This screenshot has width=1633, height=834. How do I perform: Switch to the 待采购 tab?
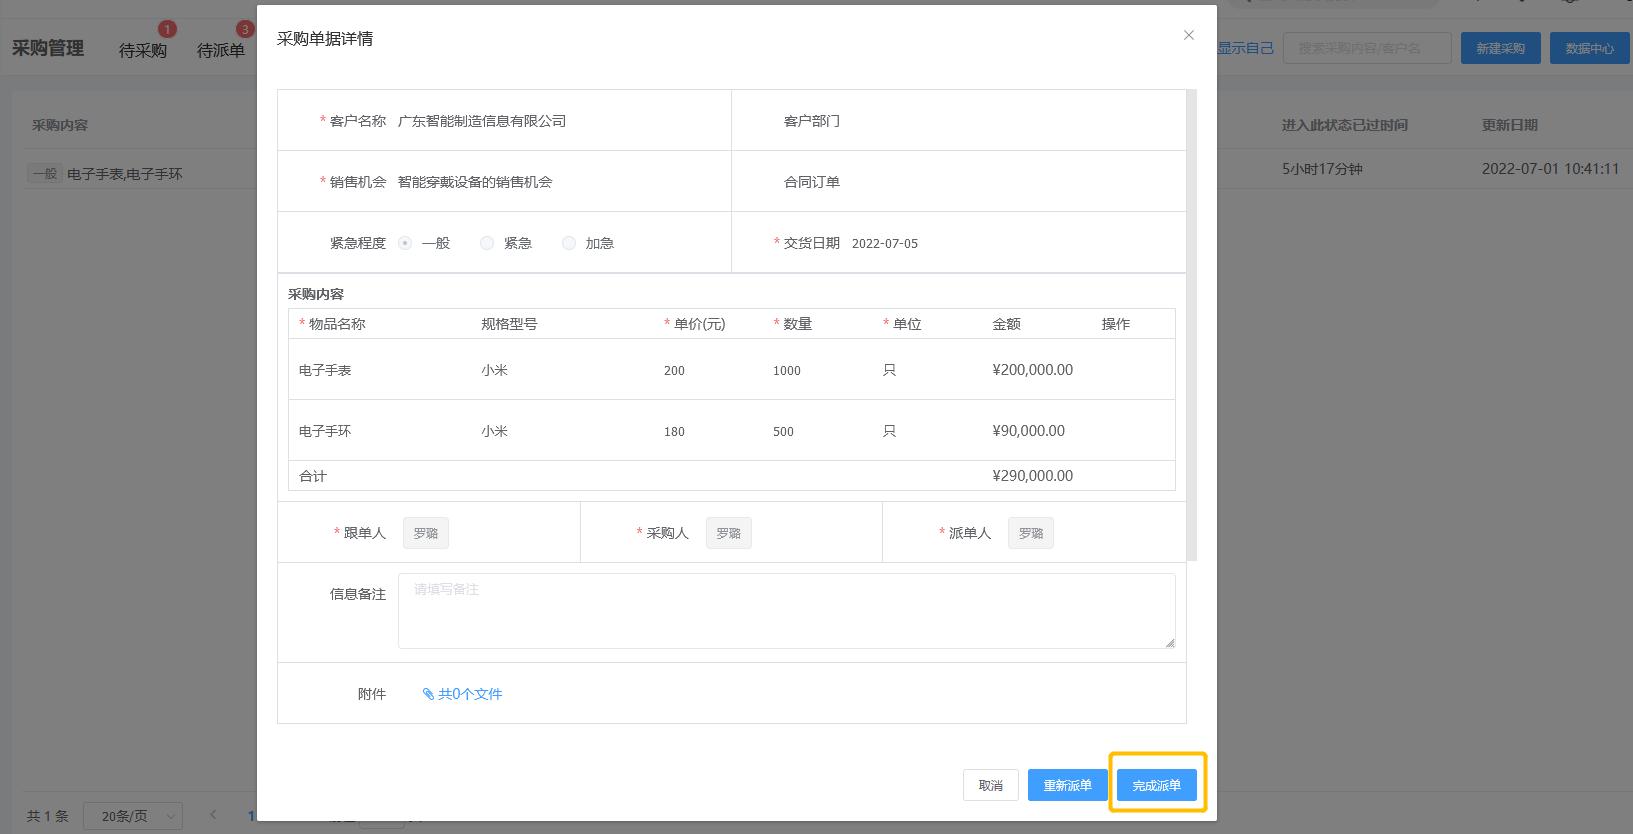point(143,50)
